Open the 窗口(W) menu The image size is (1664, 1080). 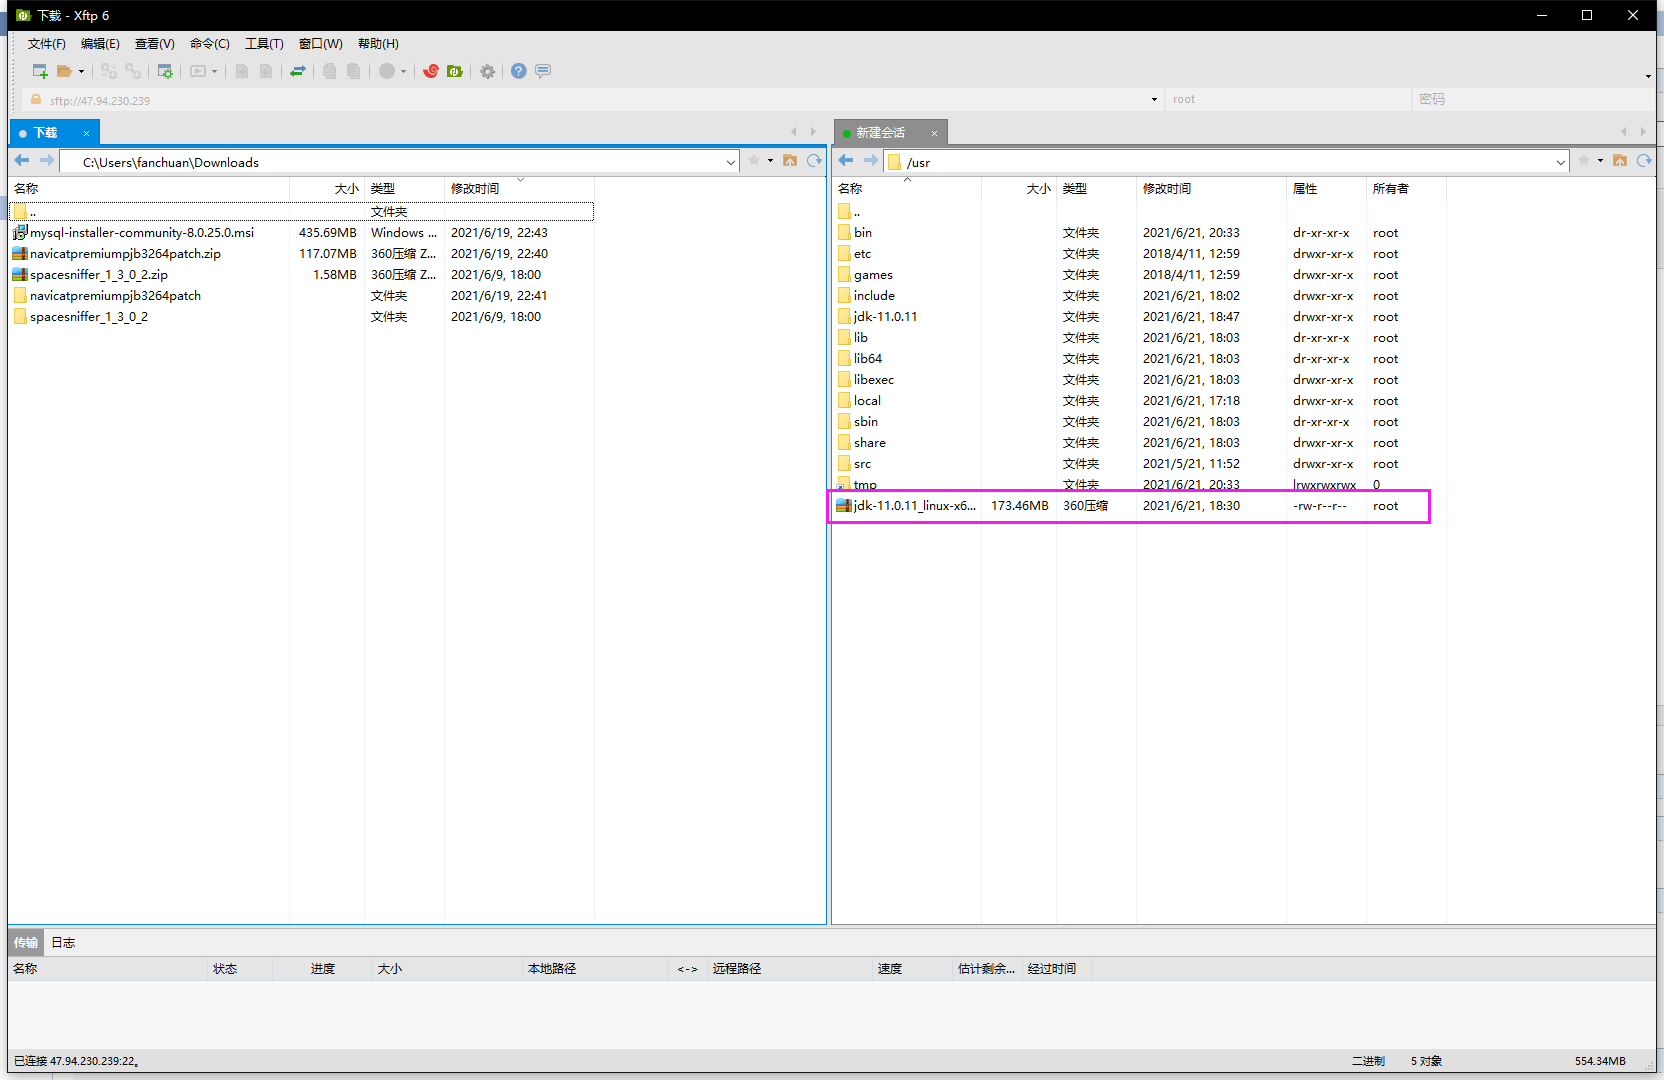click(x=320, y=44)
